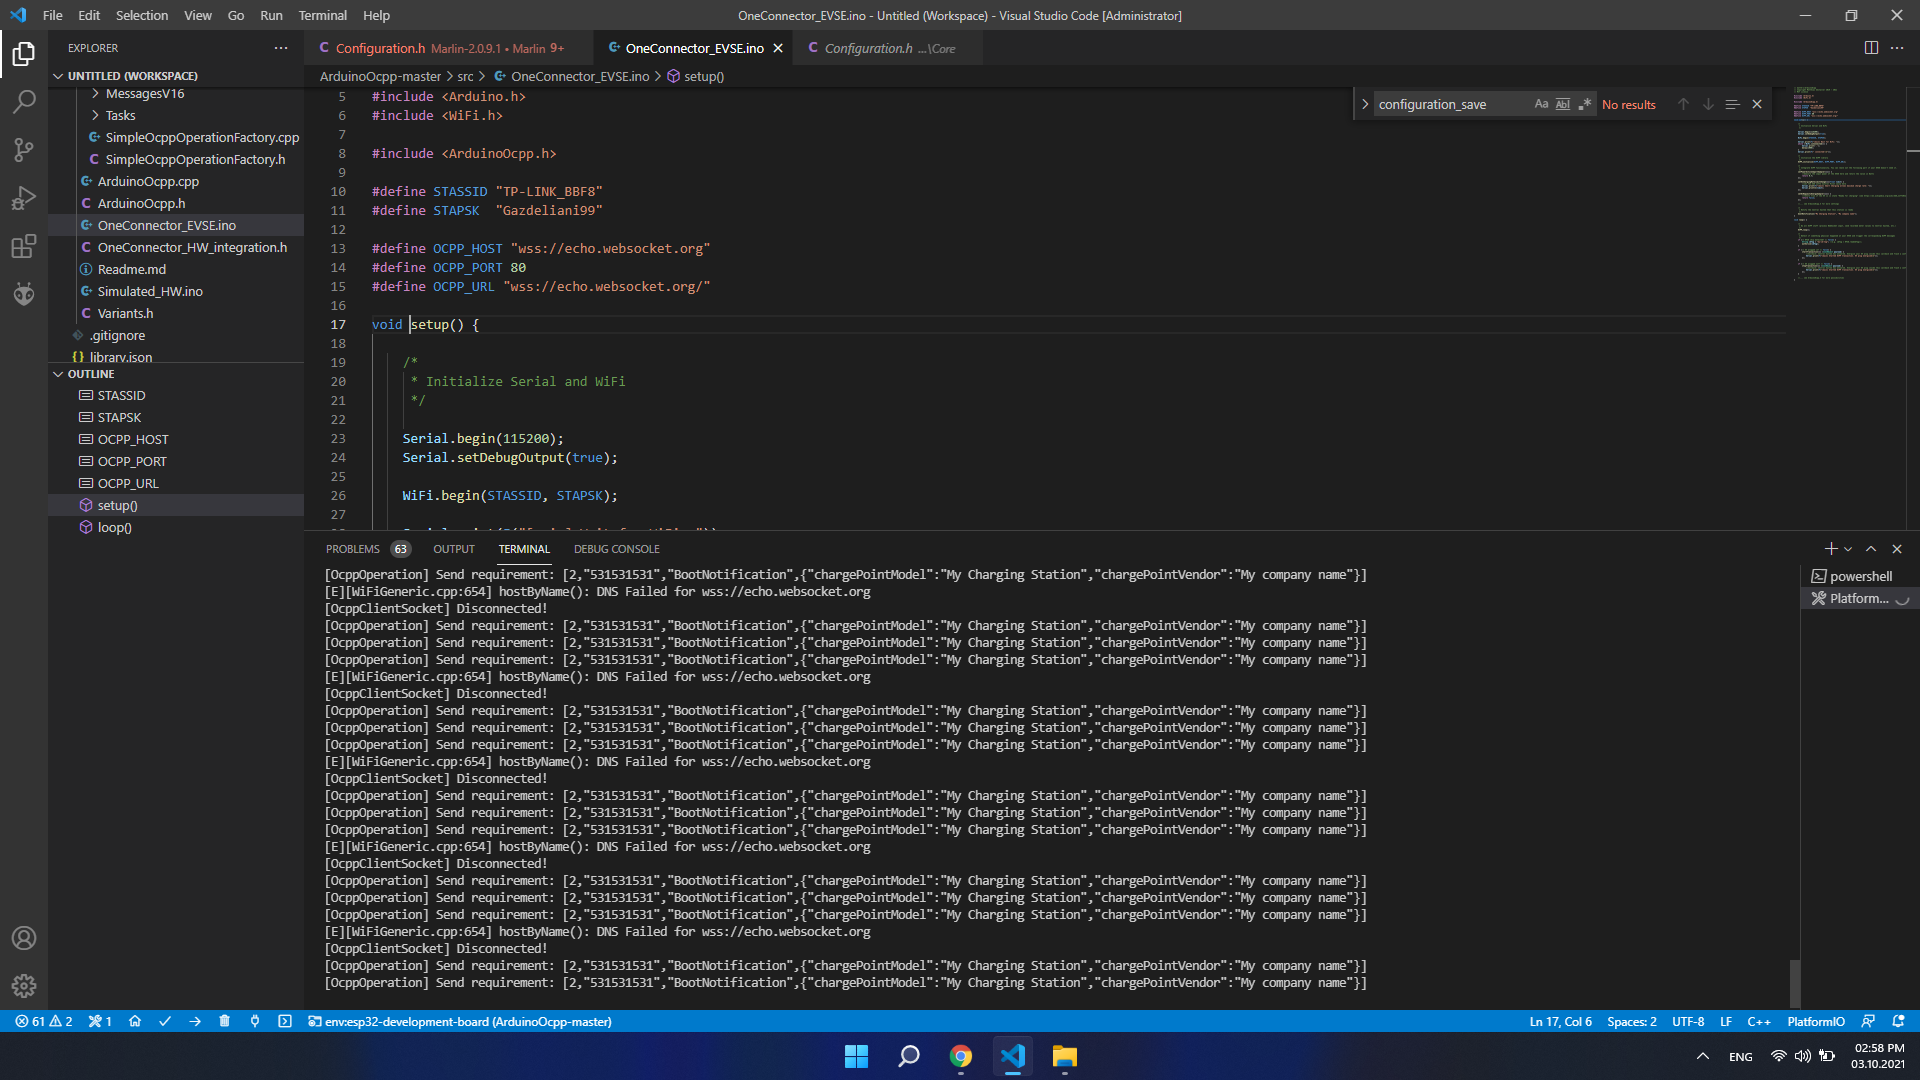
Task: Click the Ln 17, Col 6 indicator
Action: pyautogui.click(x=1560, y=1021)
